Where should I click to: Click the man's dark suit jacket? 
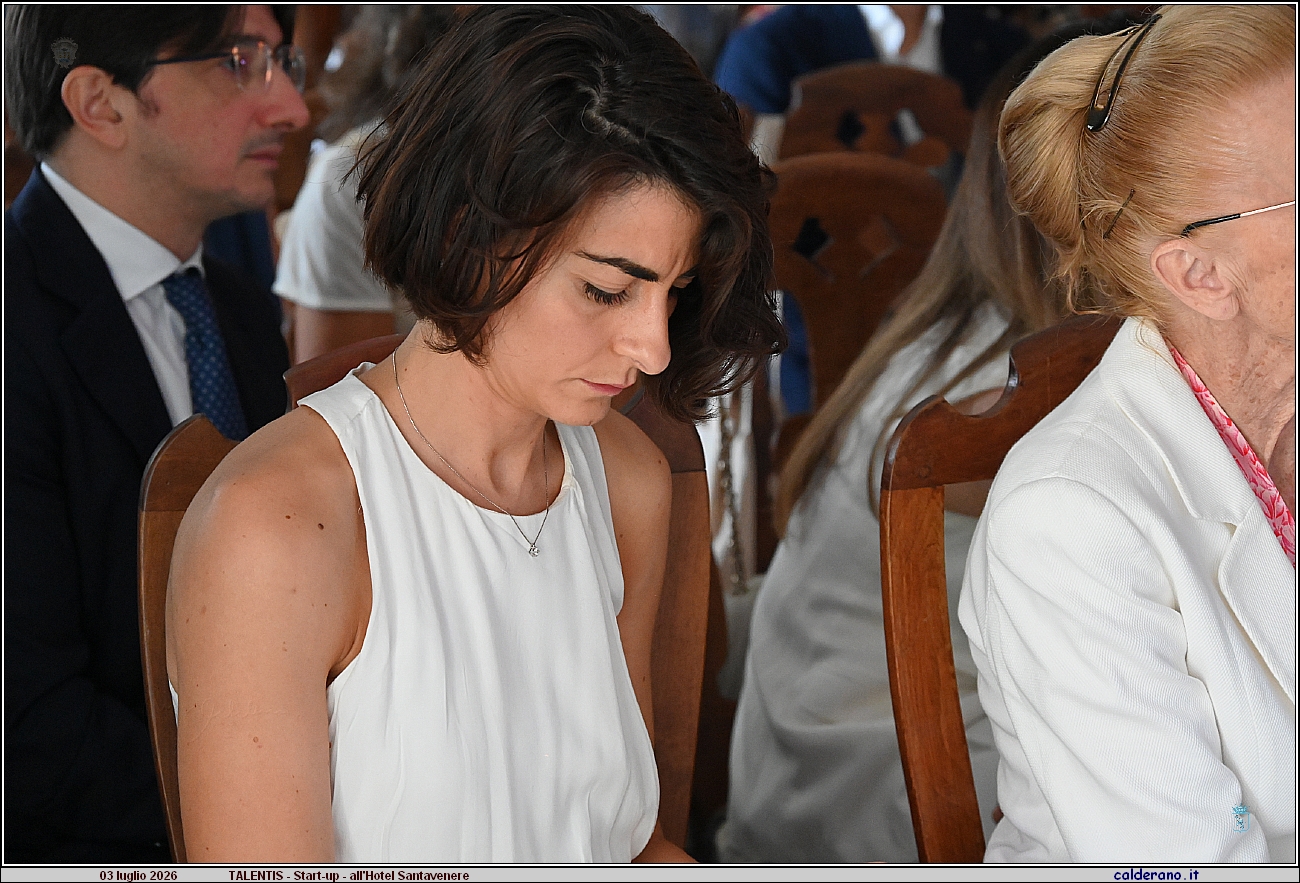click(85, 520)
